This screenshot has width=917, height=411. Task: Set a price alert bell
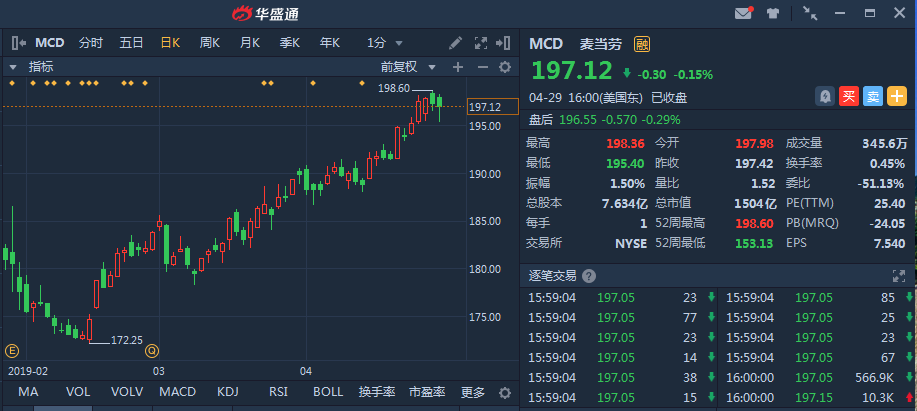(825, 96)
